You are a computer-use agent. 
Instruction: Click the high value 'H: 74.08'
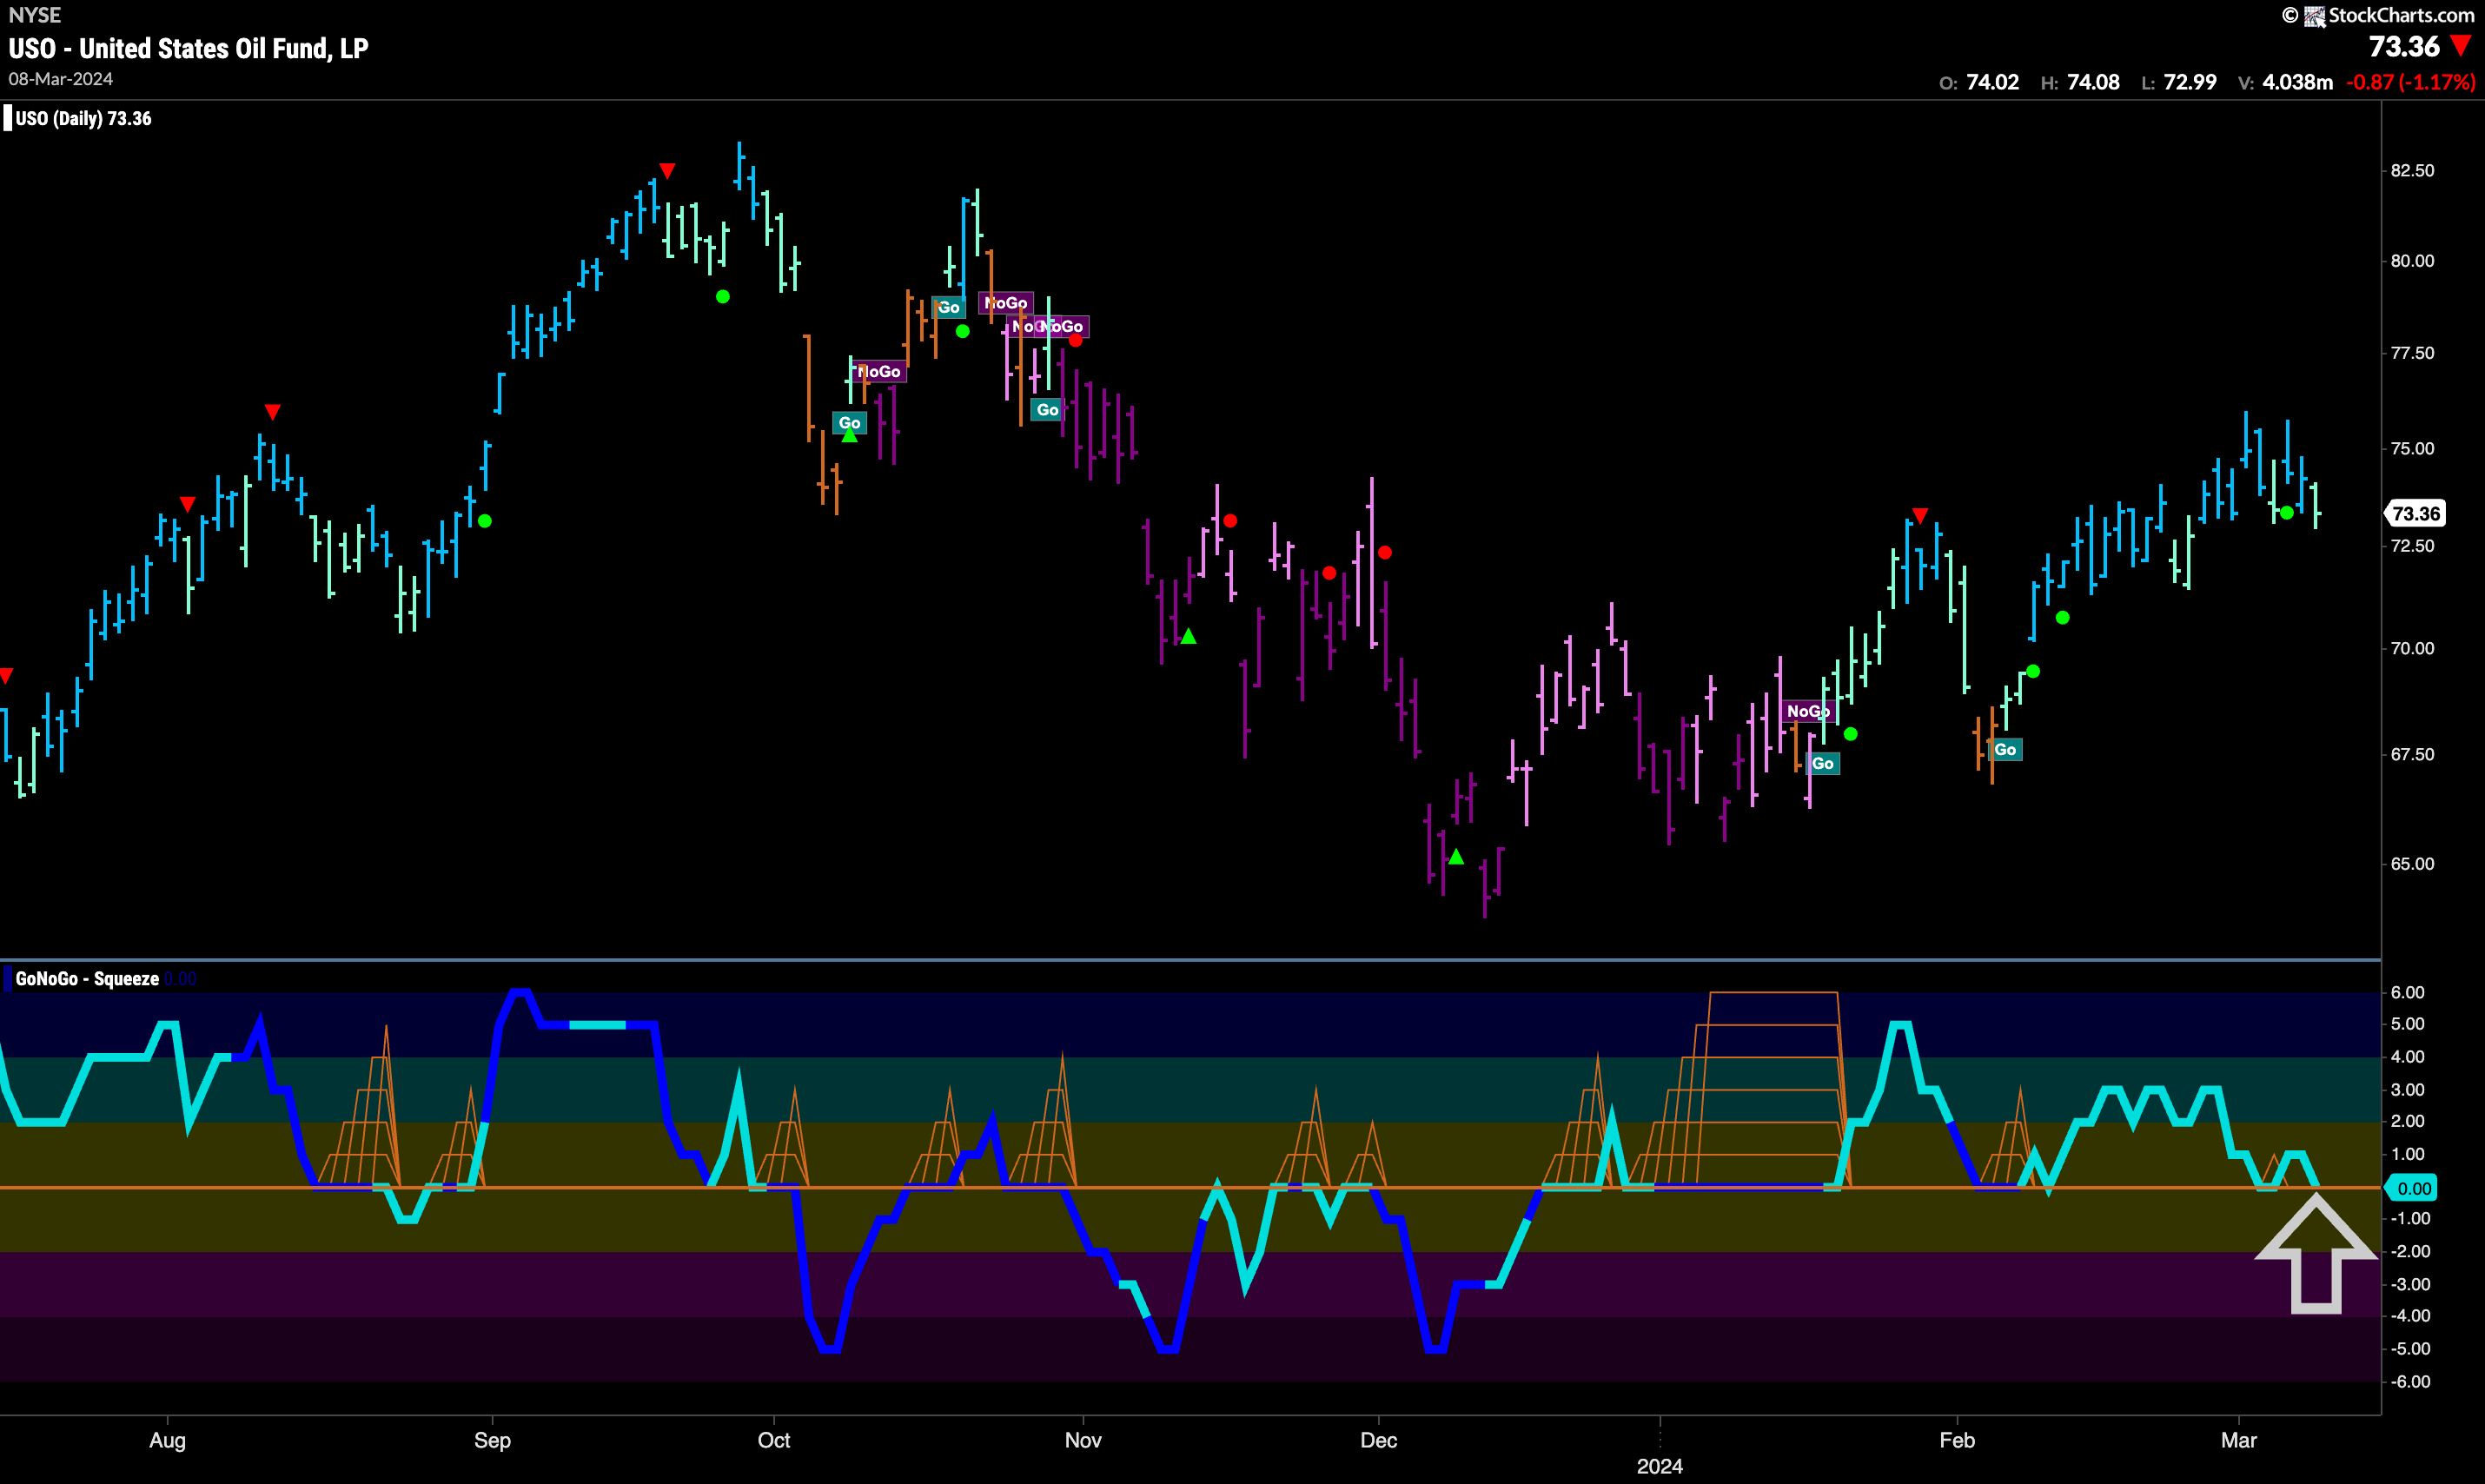click(x=2080, y=82)
